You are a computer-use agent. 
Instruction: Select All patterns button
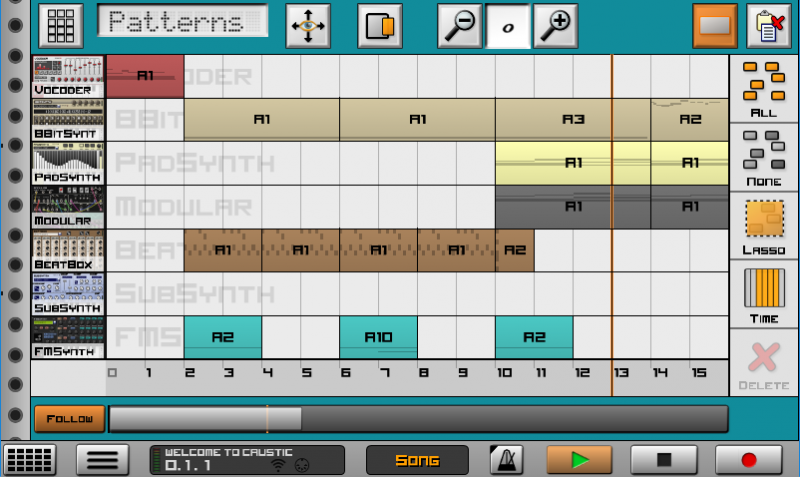[x=764, y=90]
